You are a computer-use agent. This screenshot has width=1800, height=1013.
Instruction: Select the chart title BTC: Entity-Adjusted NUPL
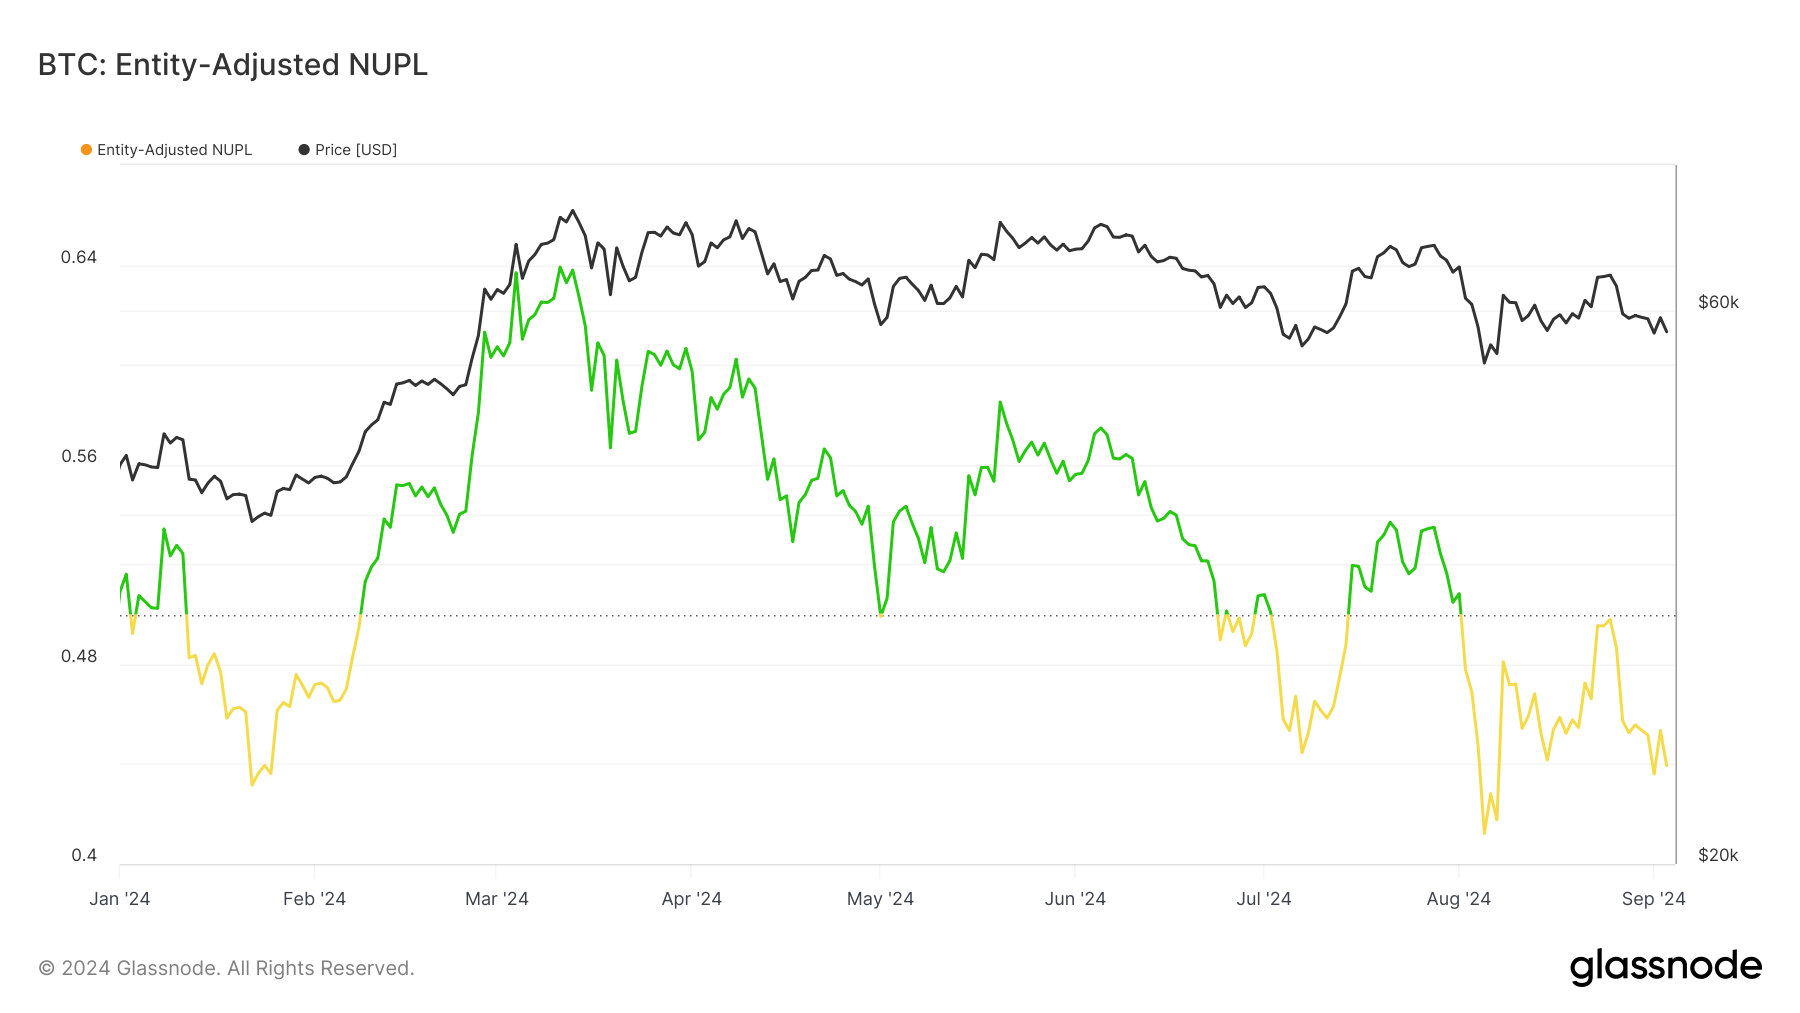(x=233, y=65)
